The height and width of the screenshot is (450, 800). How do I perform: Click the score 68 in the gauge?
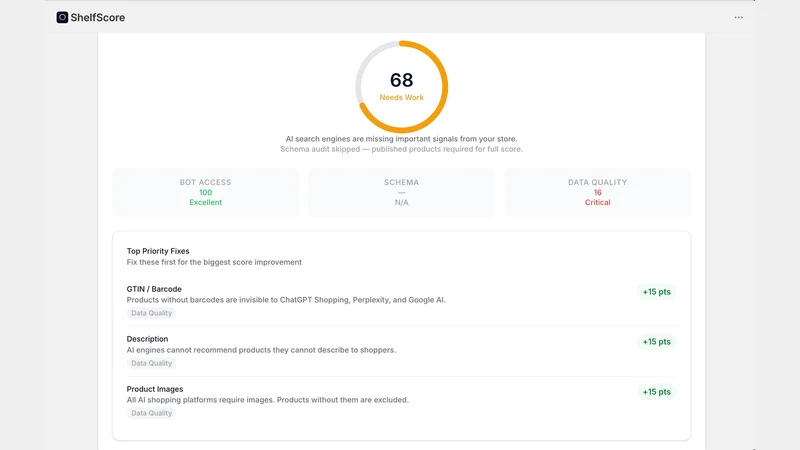[402, 80]
